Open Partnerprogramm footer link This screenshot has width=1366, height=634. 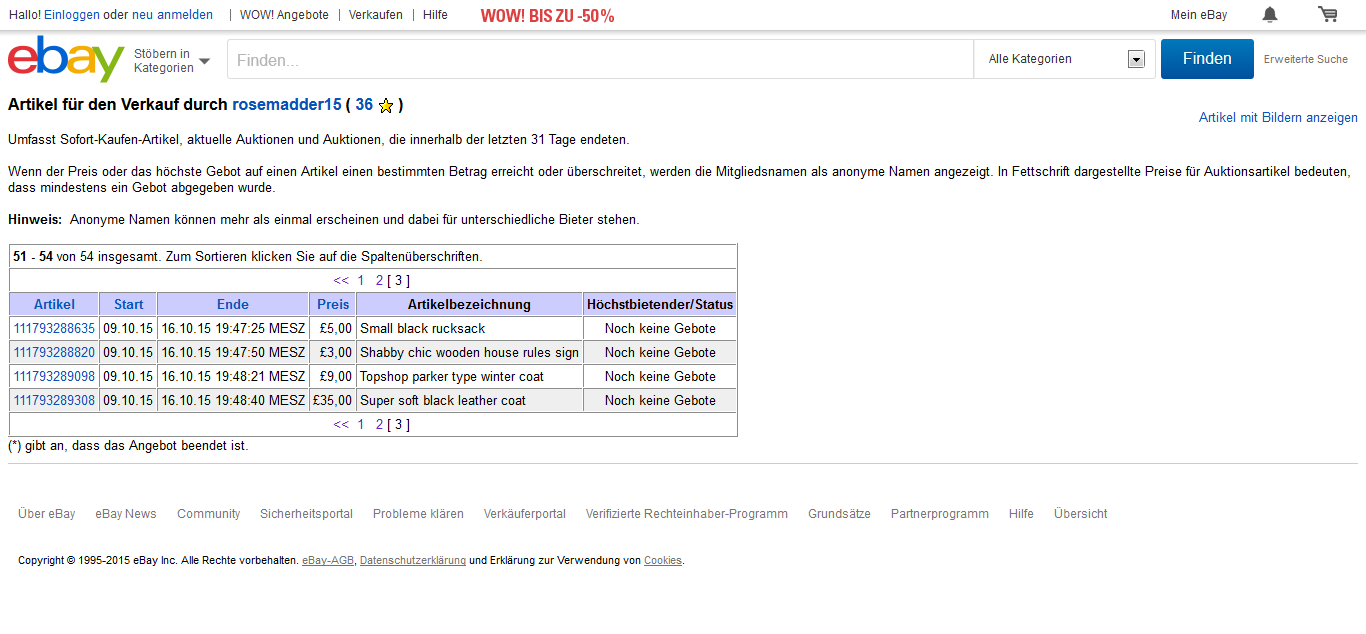(940, 514)
